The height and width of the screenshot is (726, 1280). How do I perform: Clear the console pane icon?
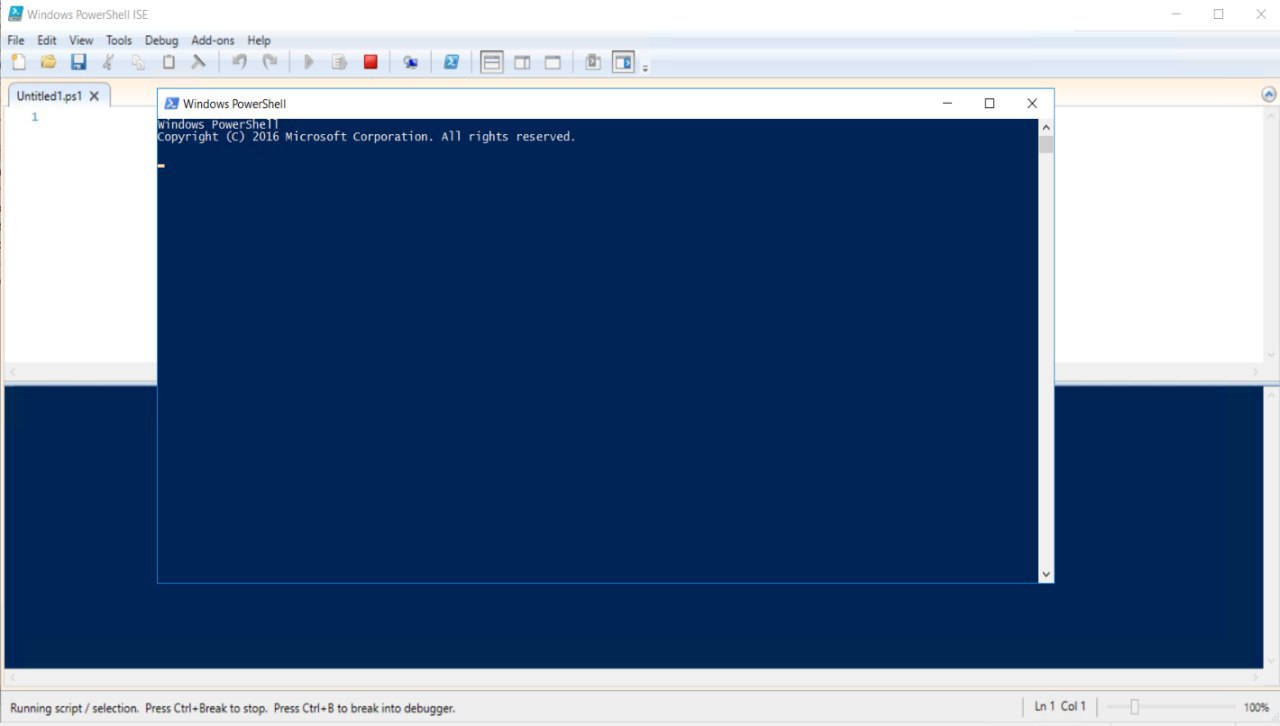click(198, 62)
